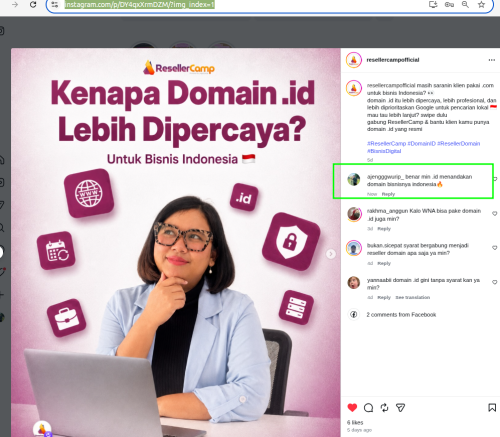Image resolution: width=500 pixels, height=437 pixels.
Task: View the 6 likes list
Action: coord(355,422)
